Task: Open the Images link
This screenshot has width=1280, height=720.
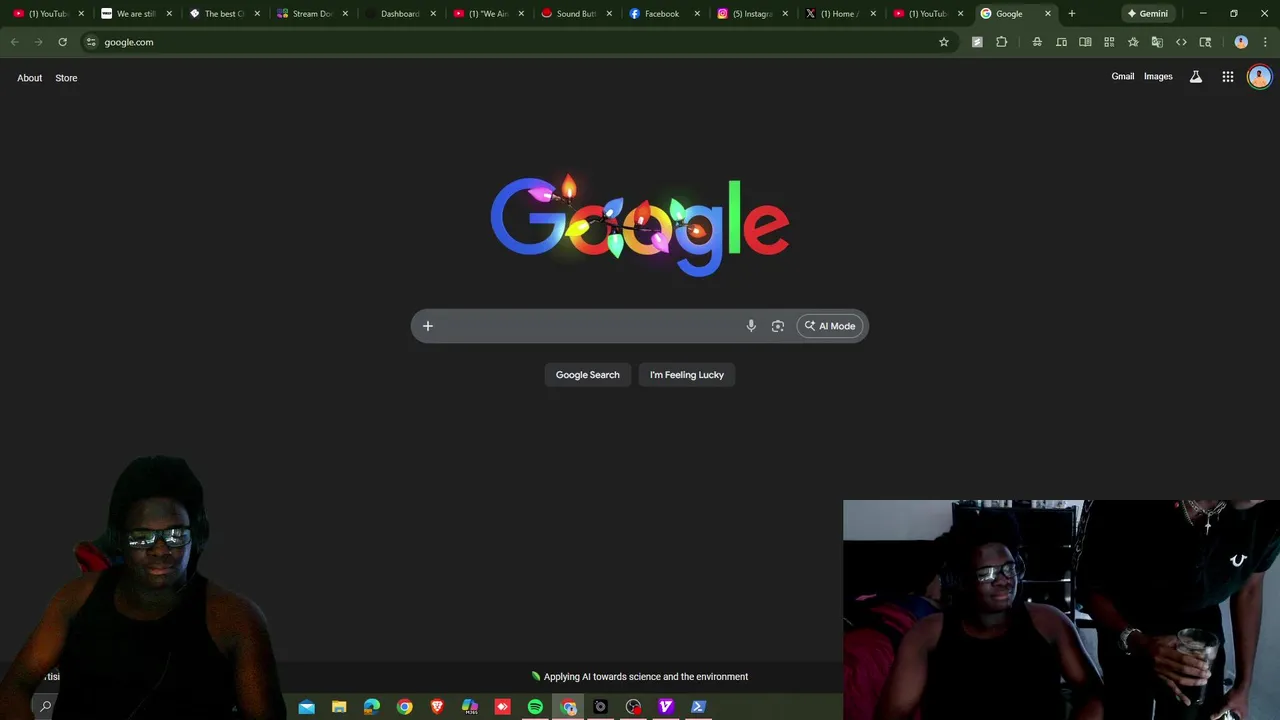Action: tap(1158, 77)
